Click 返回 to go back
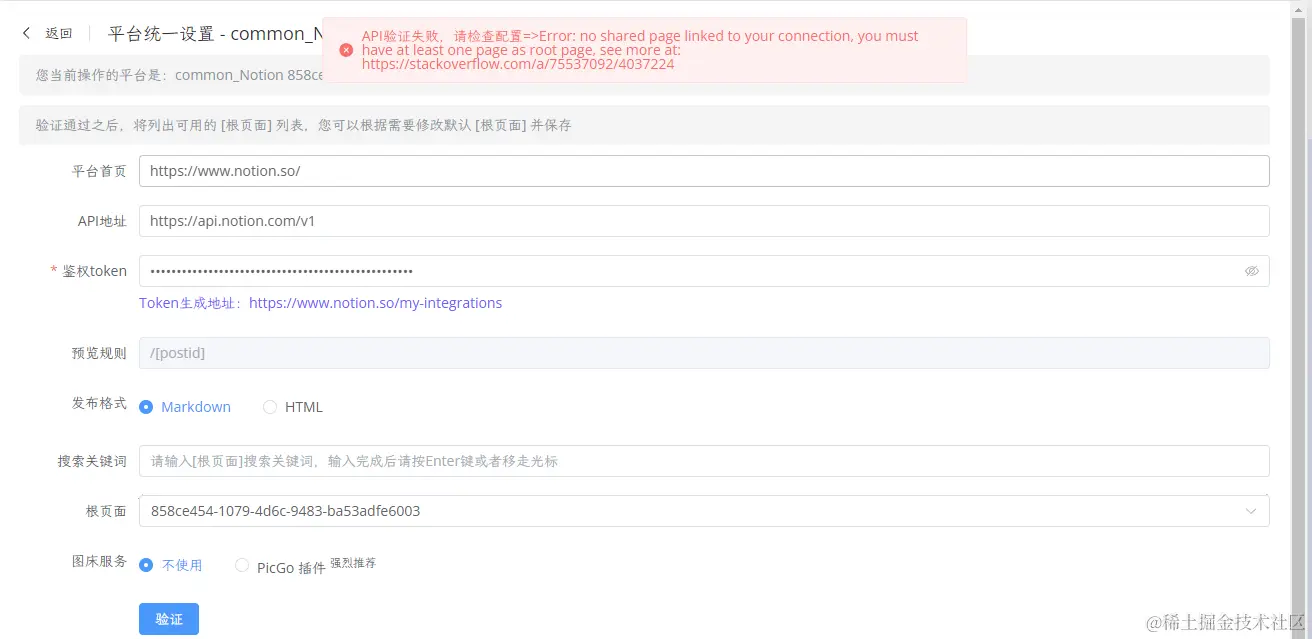The width and height of the screenshot is (1312, 639). 57,32
